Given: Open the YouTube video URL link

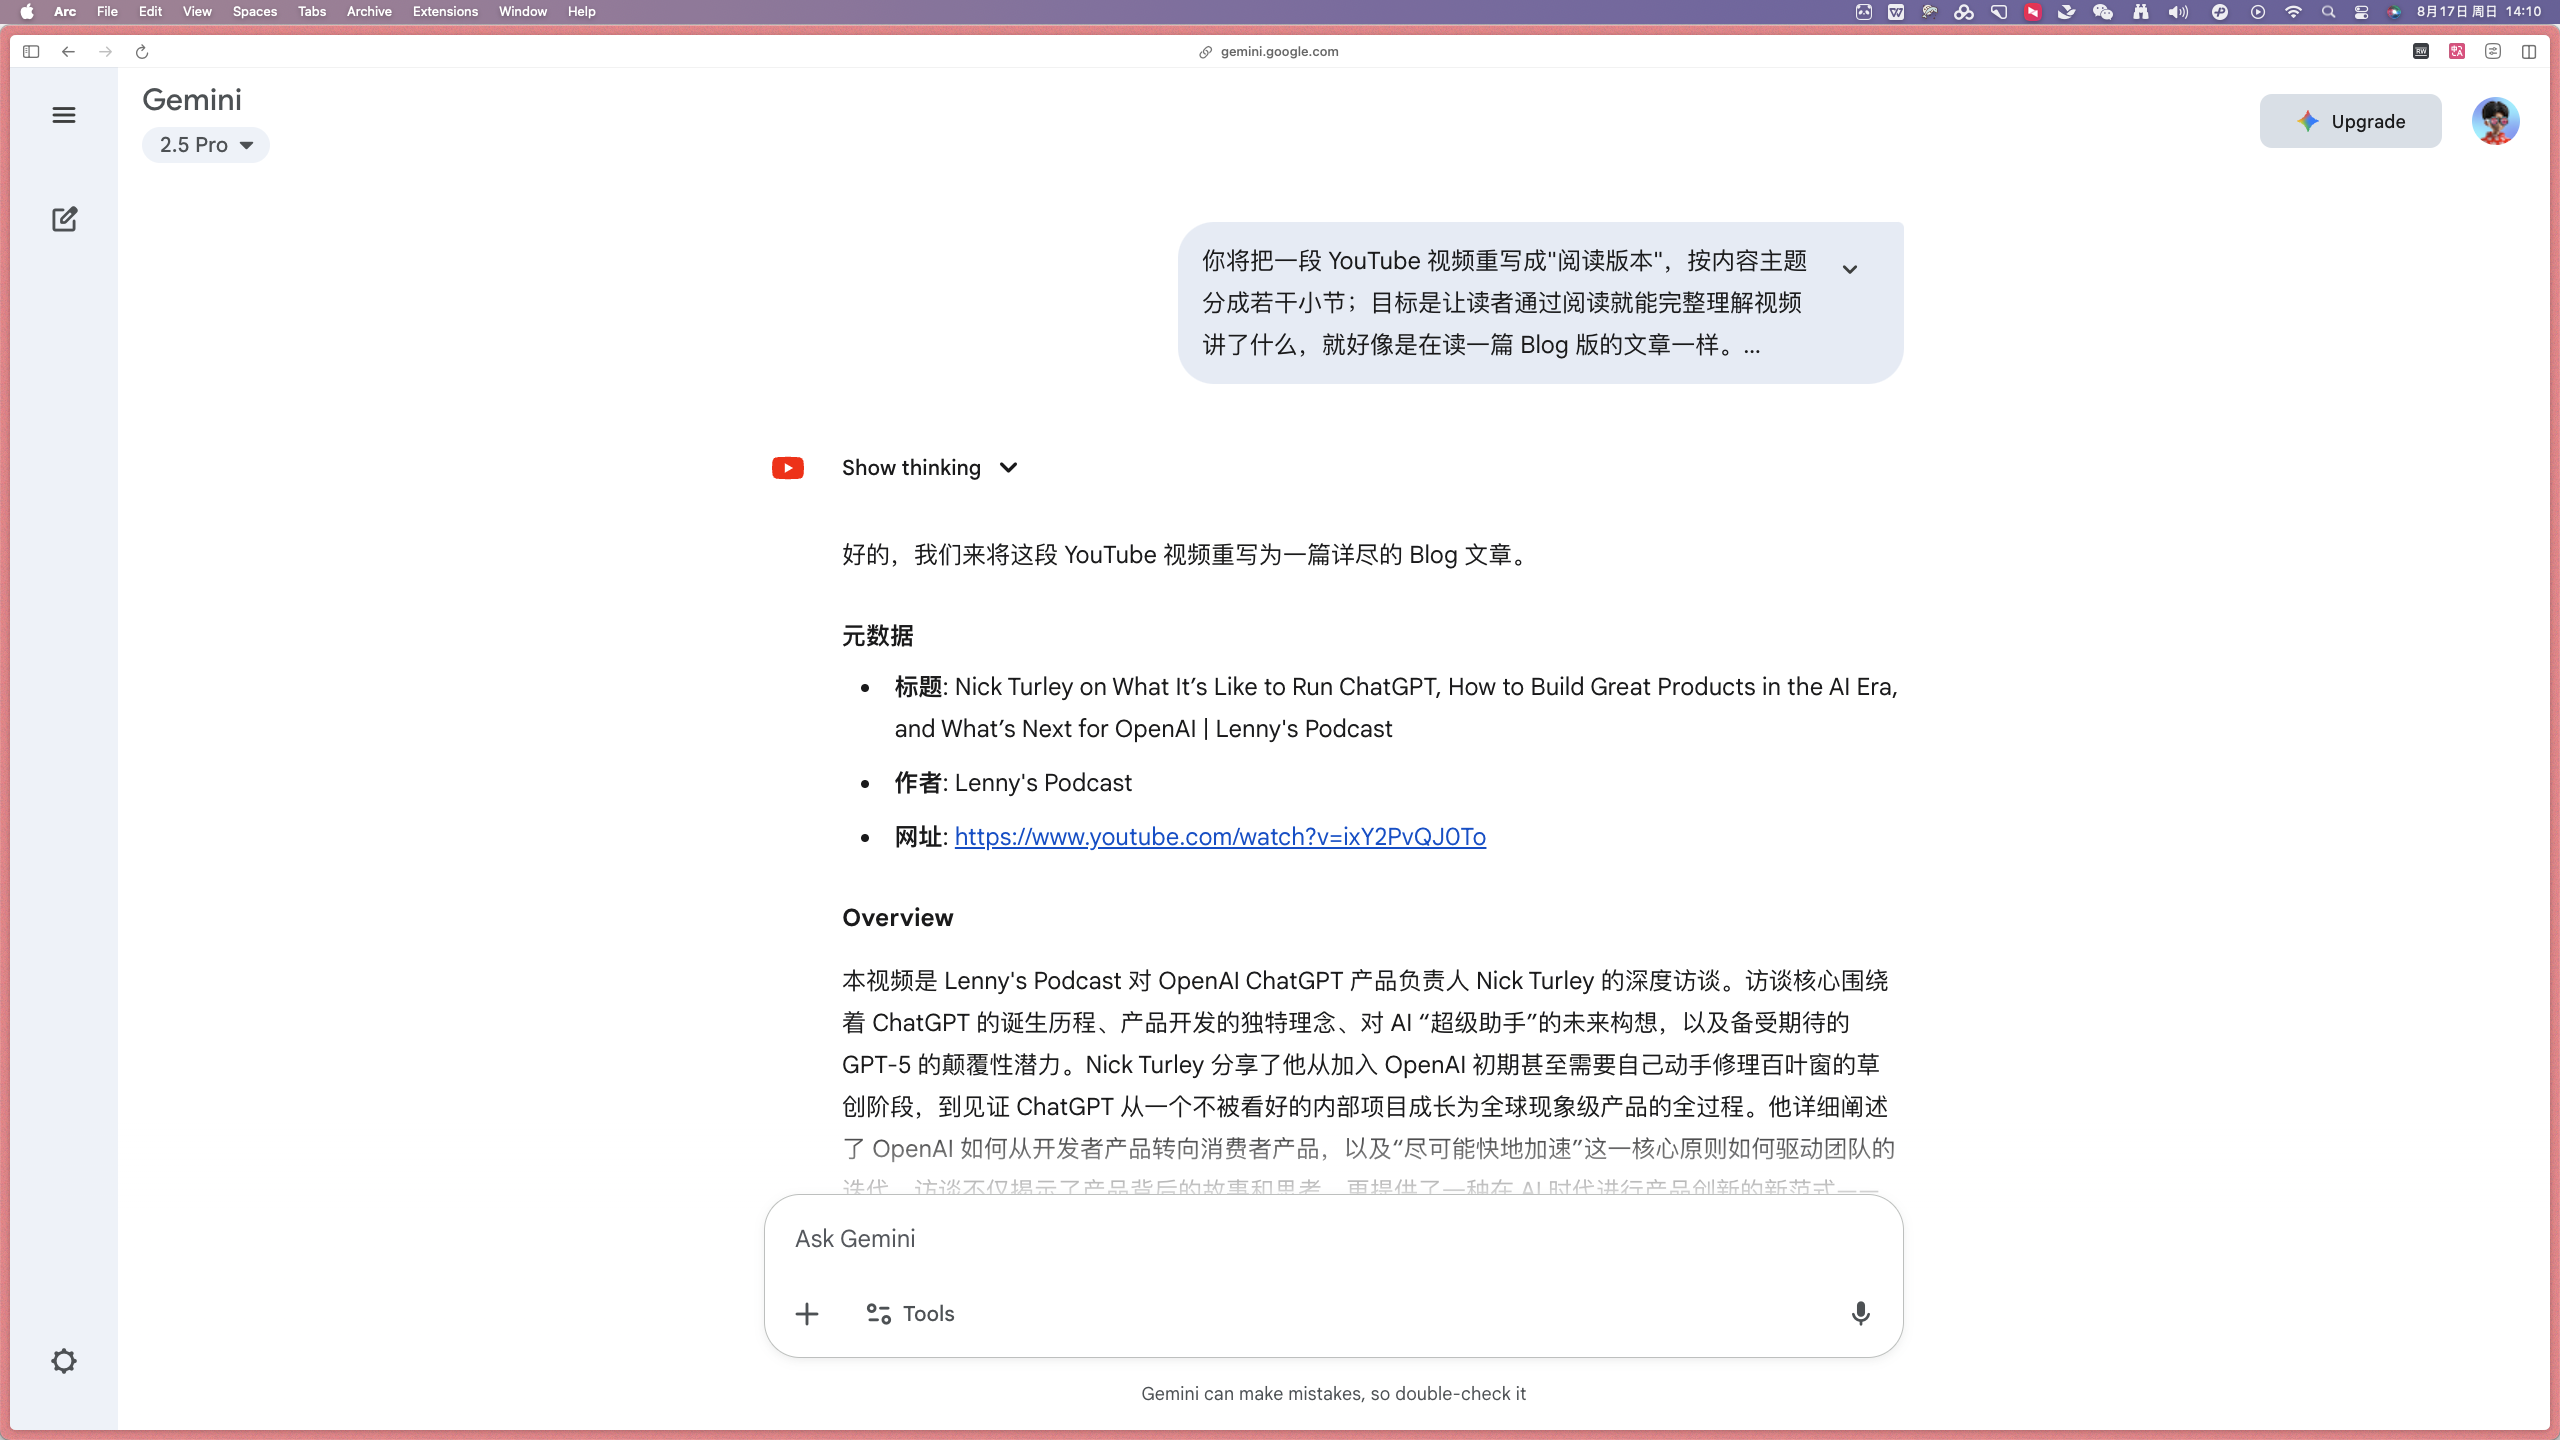Looking at the screenshot, I should tap(1220, 837).
